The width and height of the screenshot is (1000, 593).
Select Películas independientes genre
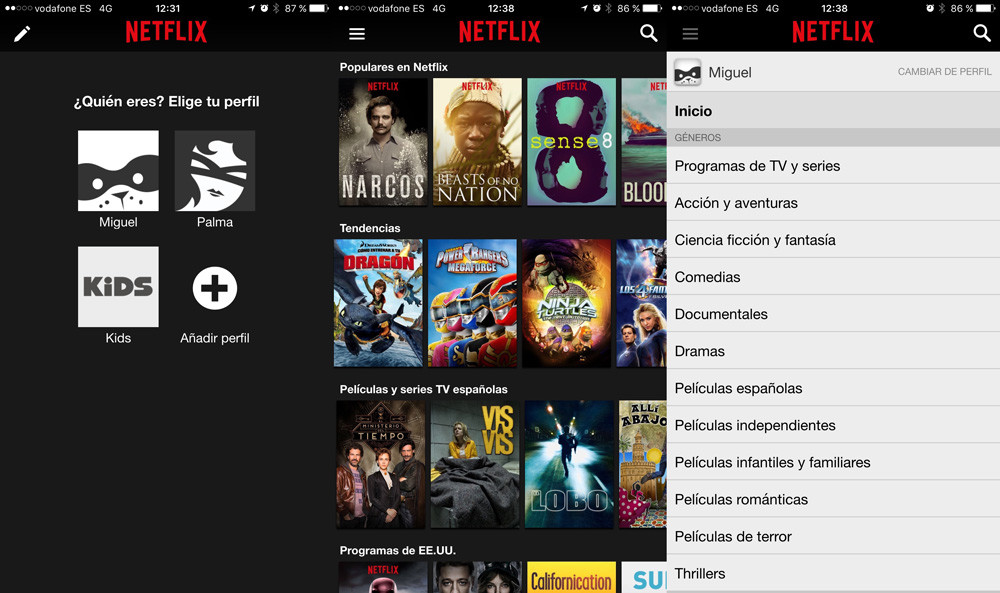point(833,425)
